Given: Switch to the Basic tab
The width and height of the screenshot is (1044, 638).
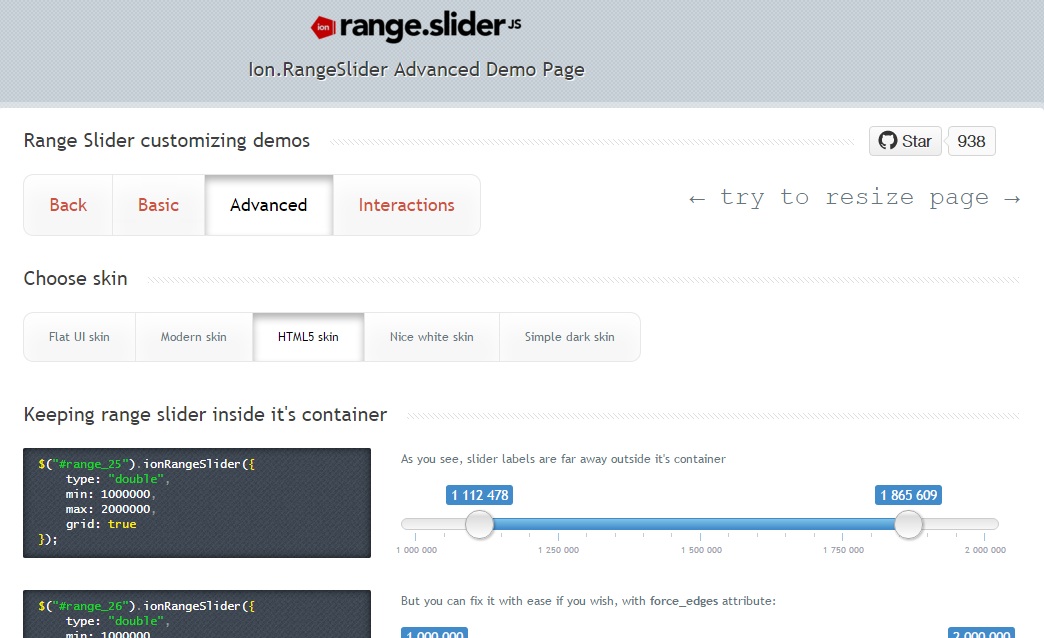Looking at the screenshot, I should pos(157,204).
